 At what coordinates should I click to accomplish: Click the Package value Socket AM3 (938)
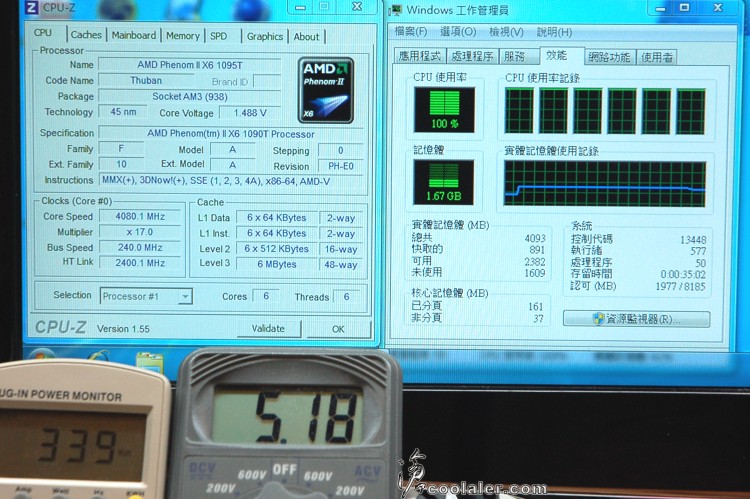coord(189,96)
